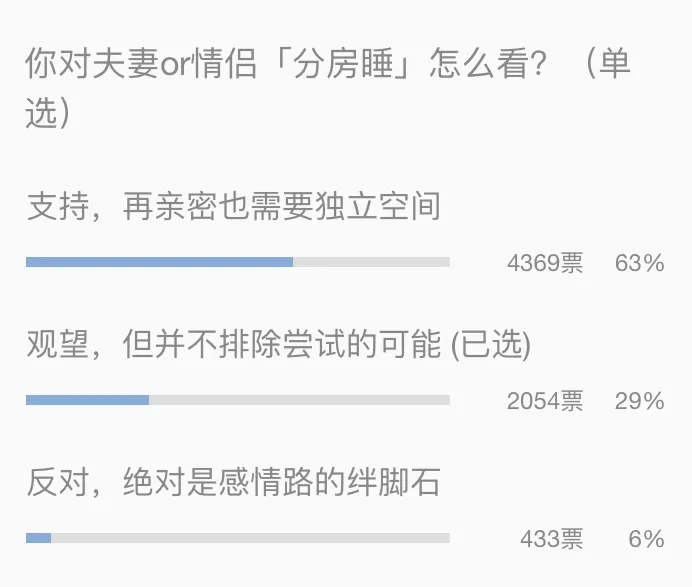
Task: Click the "(已选)" selected marker
Action: (x=491, y=346)
